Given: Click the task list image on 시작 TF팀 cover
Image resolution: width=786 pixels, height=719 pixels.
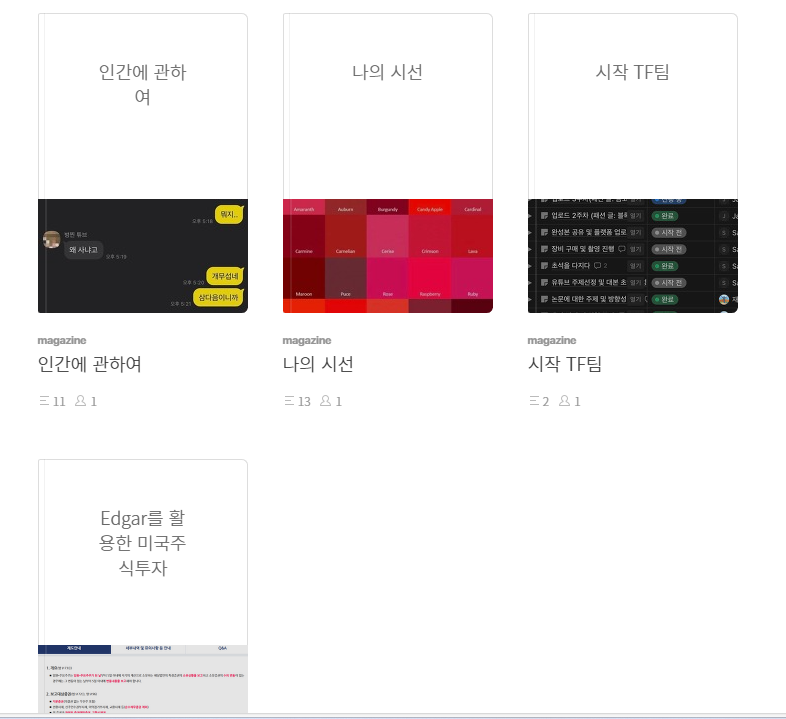Looking at the screenshot, I should click(633, 256).
